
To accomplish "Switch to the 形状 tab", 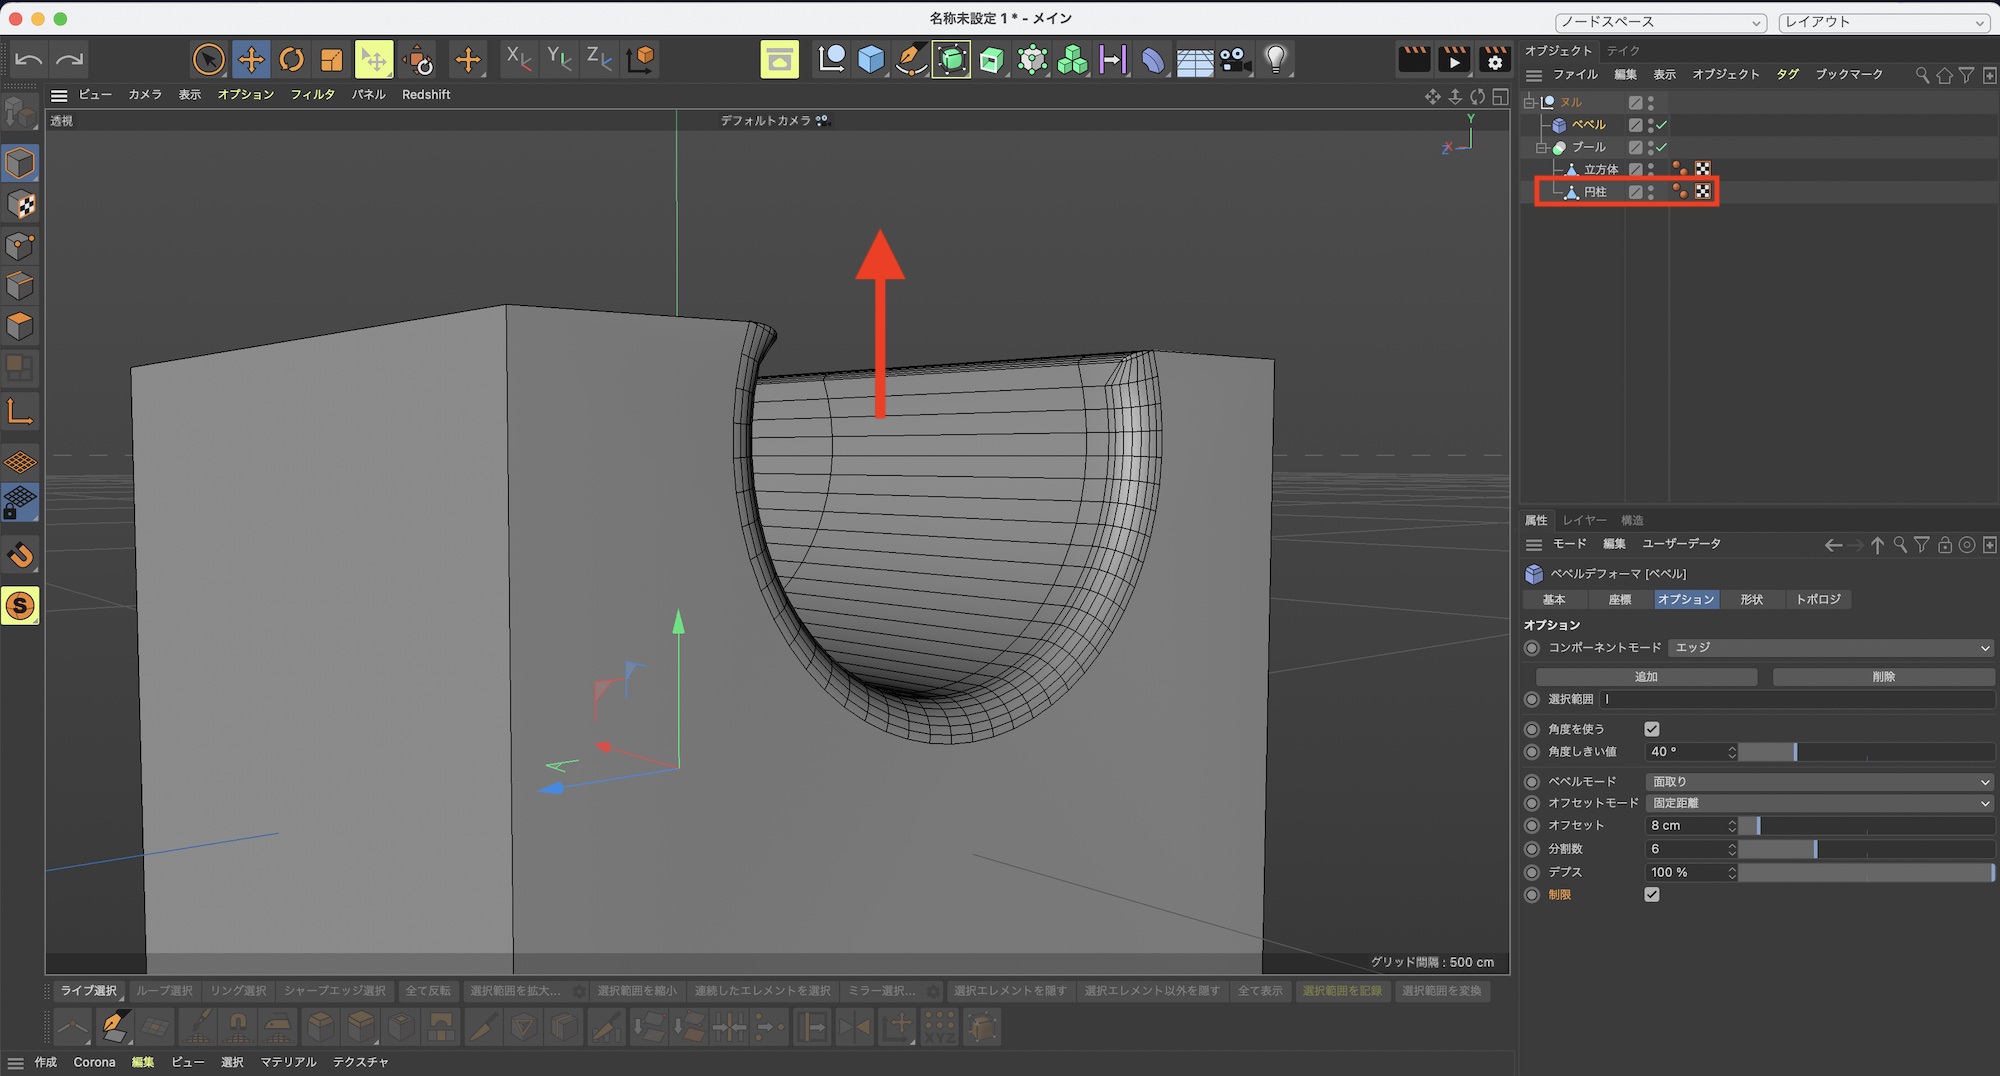I will tap(1751, 600).
